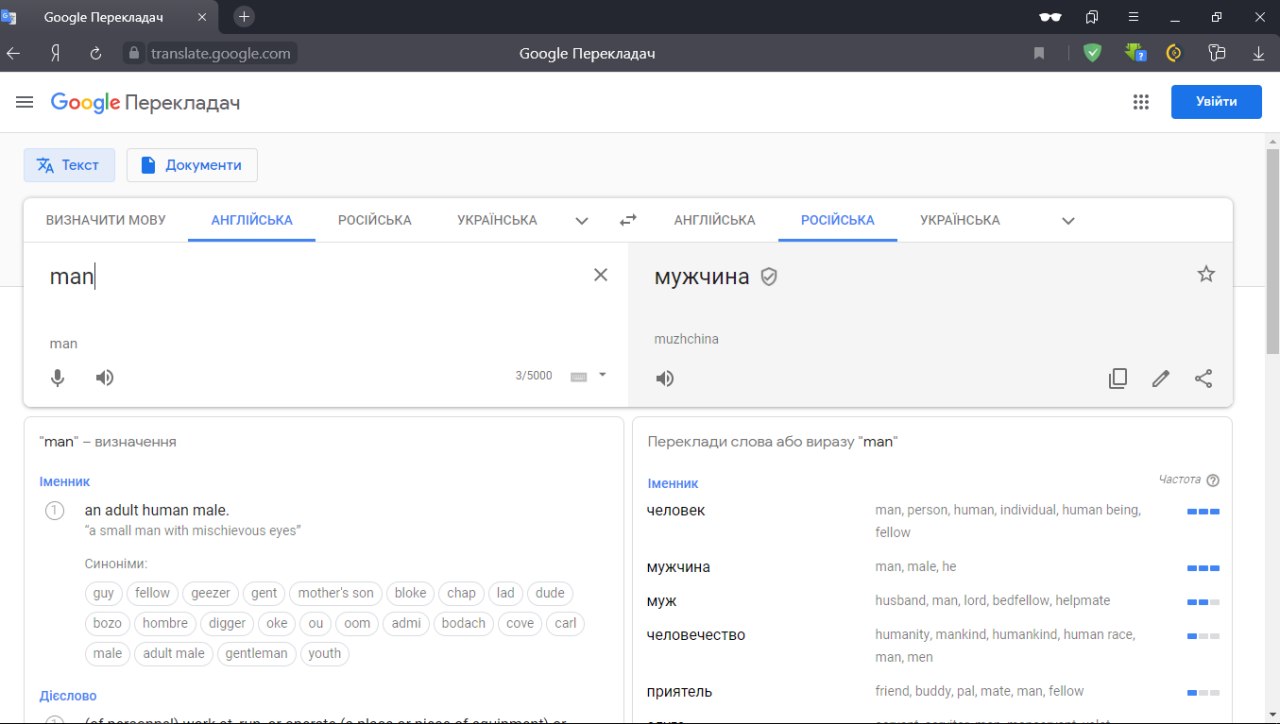Click the reverse translation "buddy"
1280x724 pixels.
pyautogui.click(x=933, y=691)
